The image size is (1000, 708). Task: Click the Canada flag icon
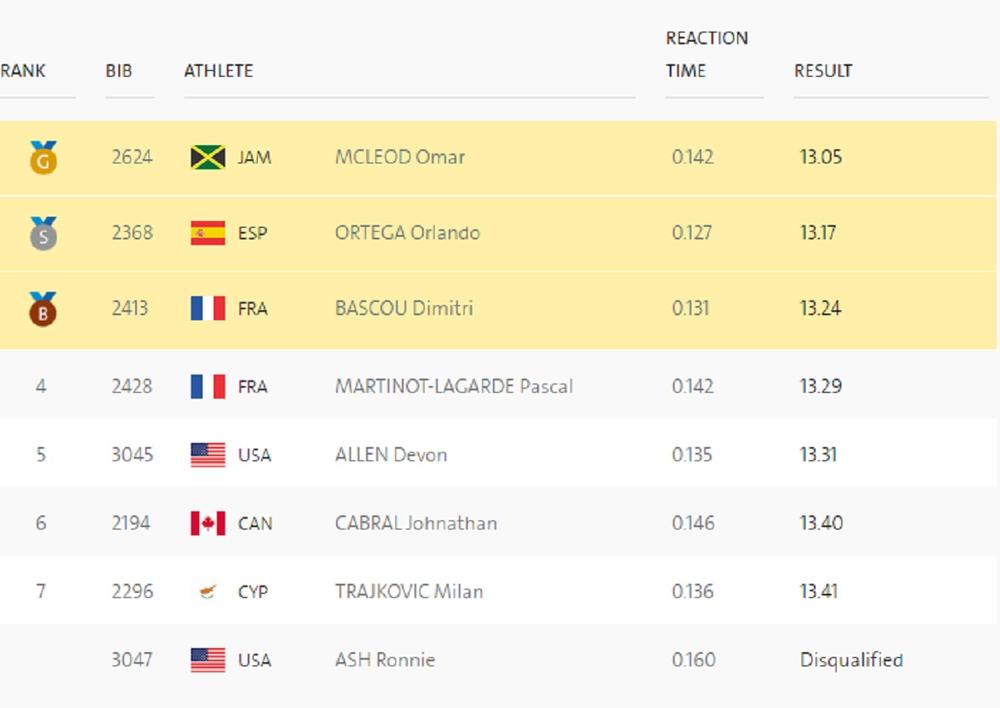click(x=208, y=523)
